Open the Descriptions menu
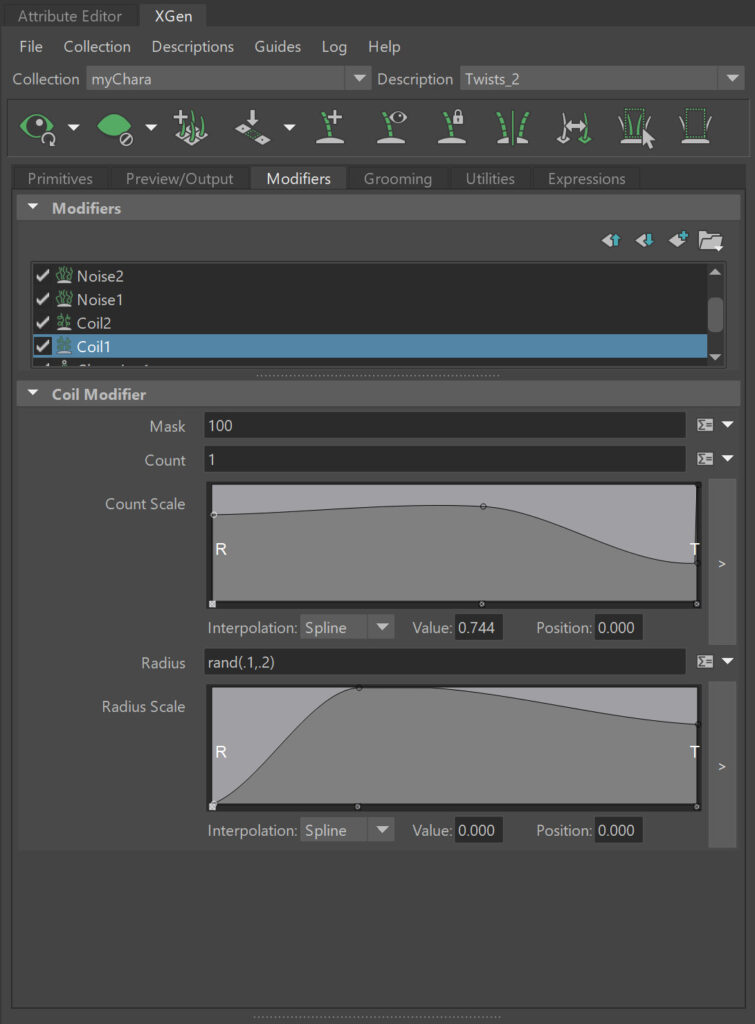 click(x=192, y=47)
